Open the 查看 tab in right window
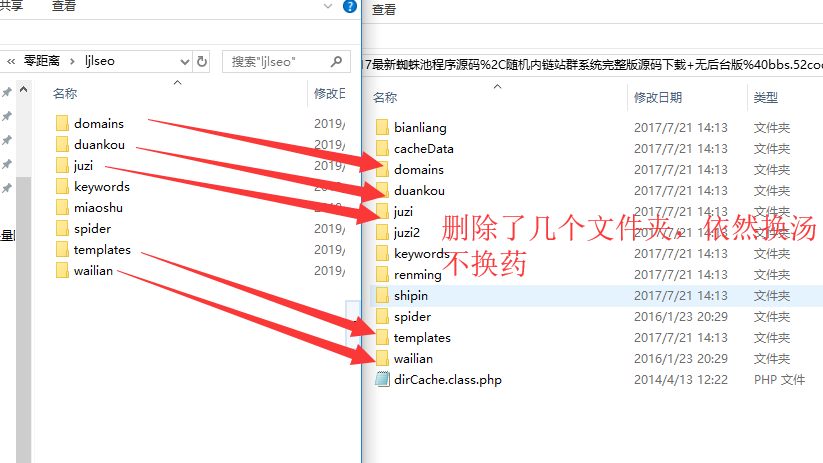 (384, 9)
